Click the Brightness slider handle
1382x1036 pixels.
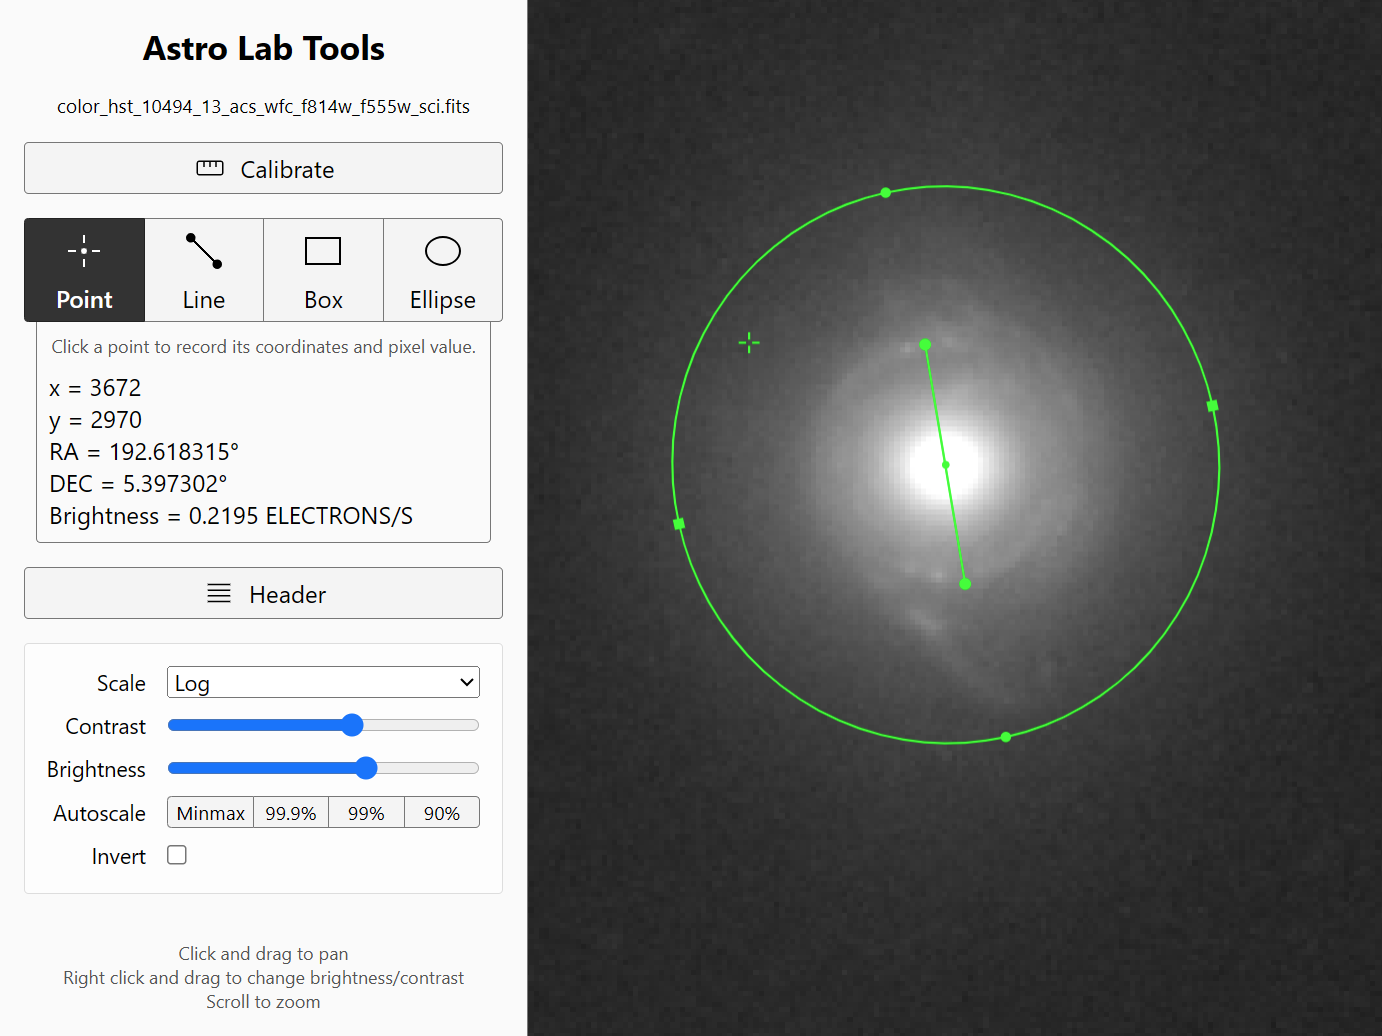coord(366,769)
